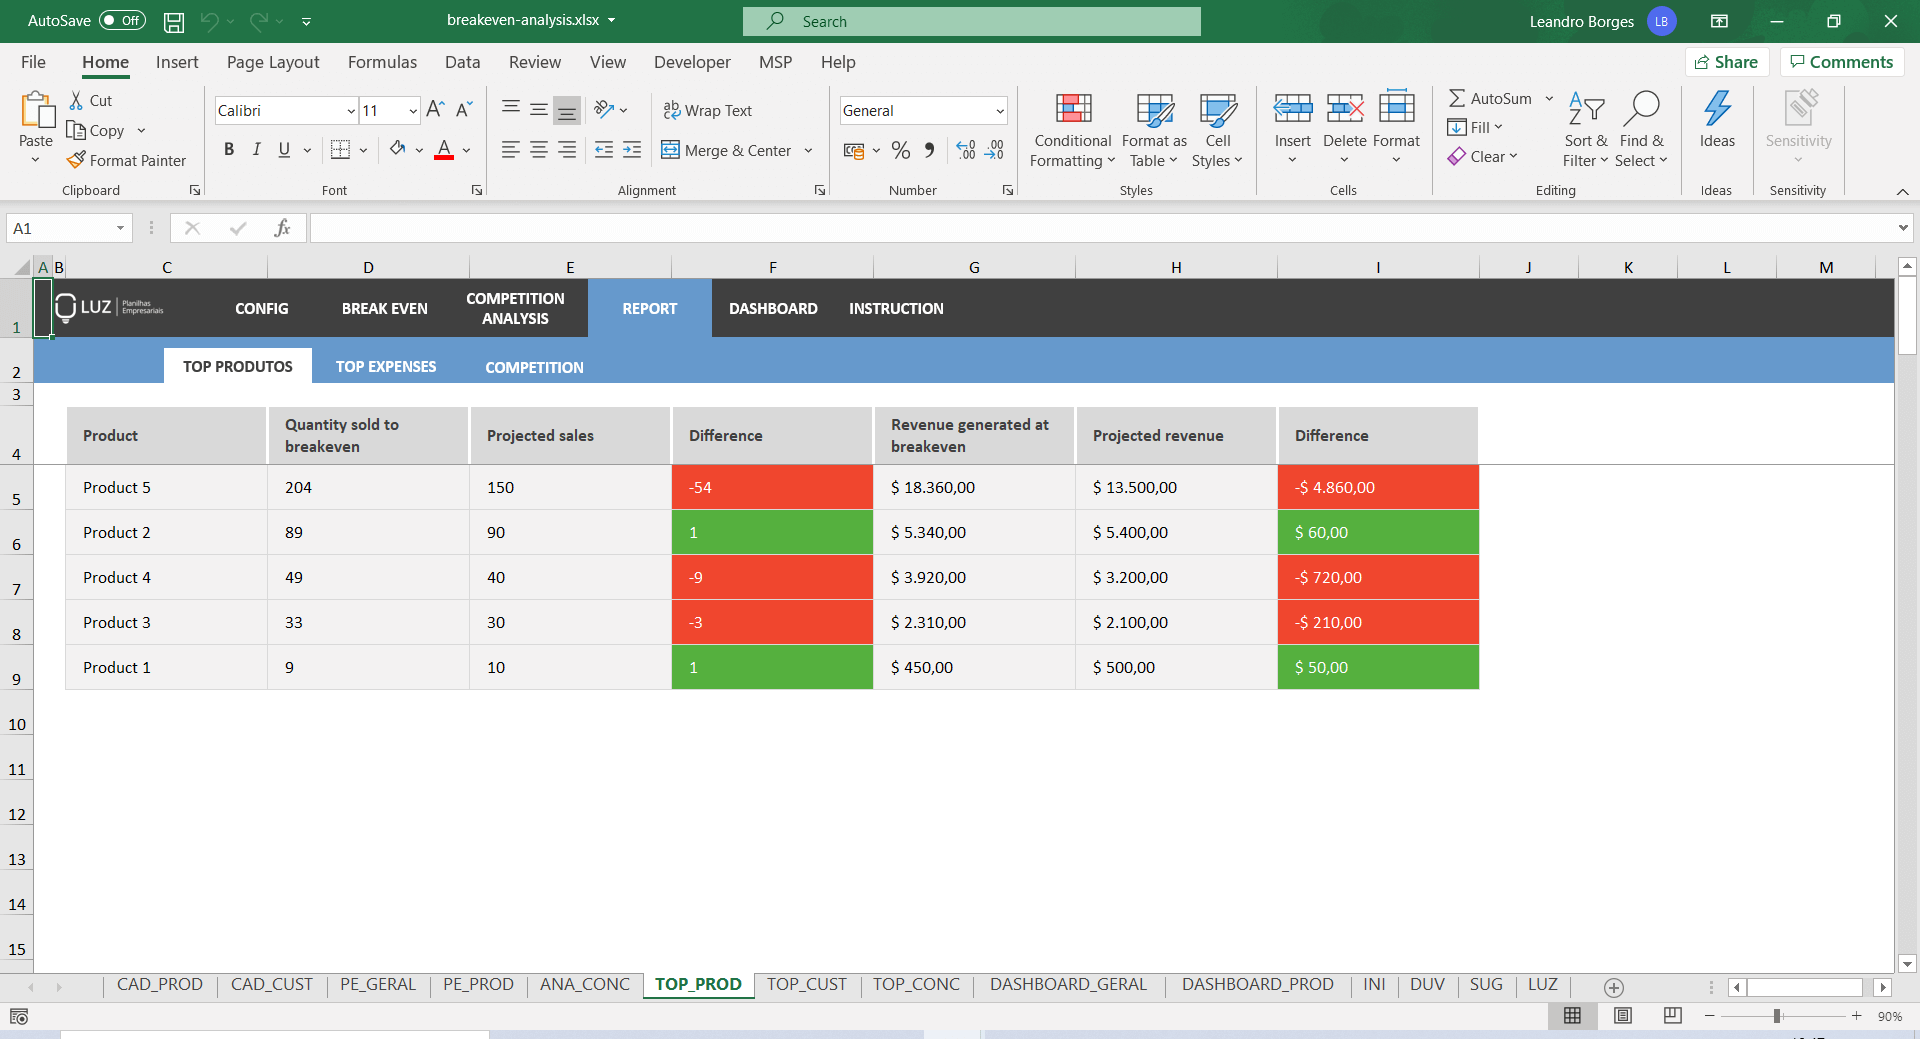Open the number format General dropdown

click(999, 111)
